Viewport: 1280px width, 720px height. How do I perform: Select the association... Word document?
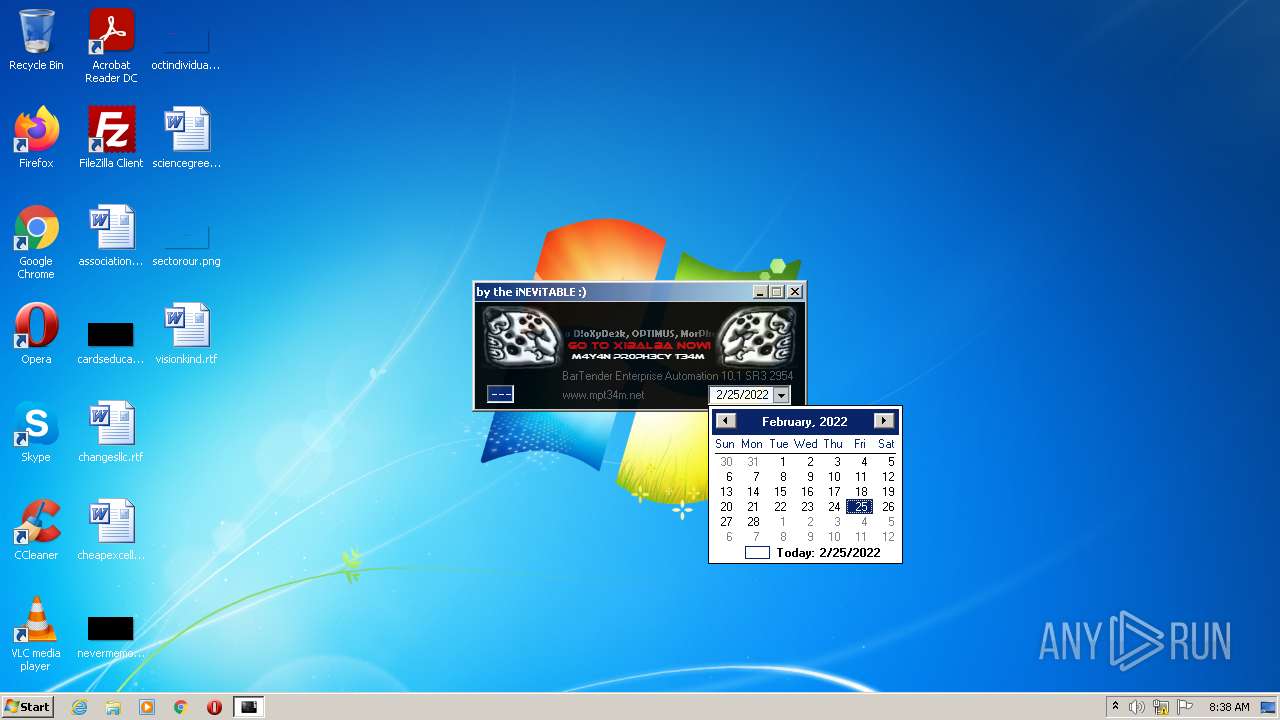(111, 236)
